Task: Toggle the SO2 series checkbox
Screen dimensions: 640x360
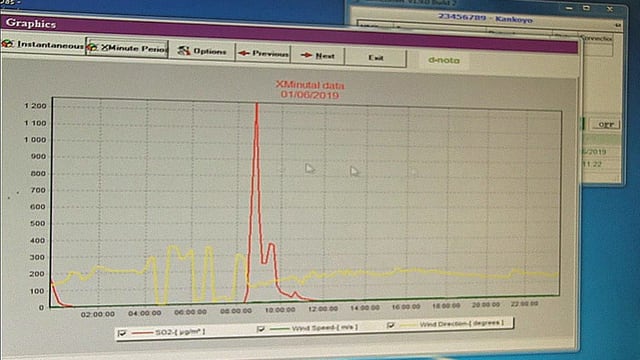Action: 122,333
